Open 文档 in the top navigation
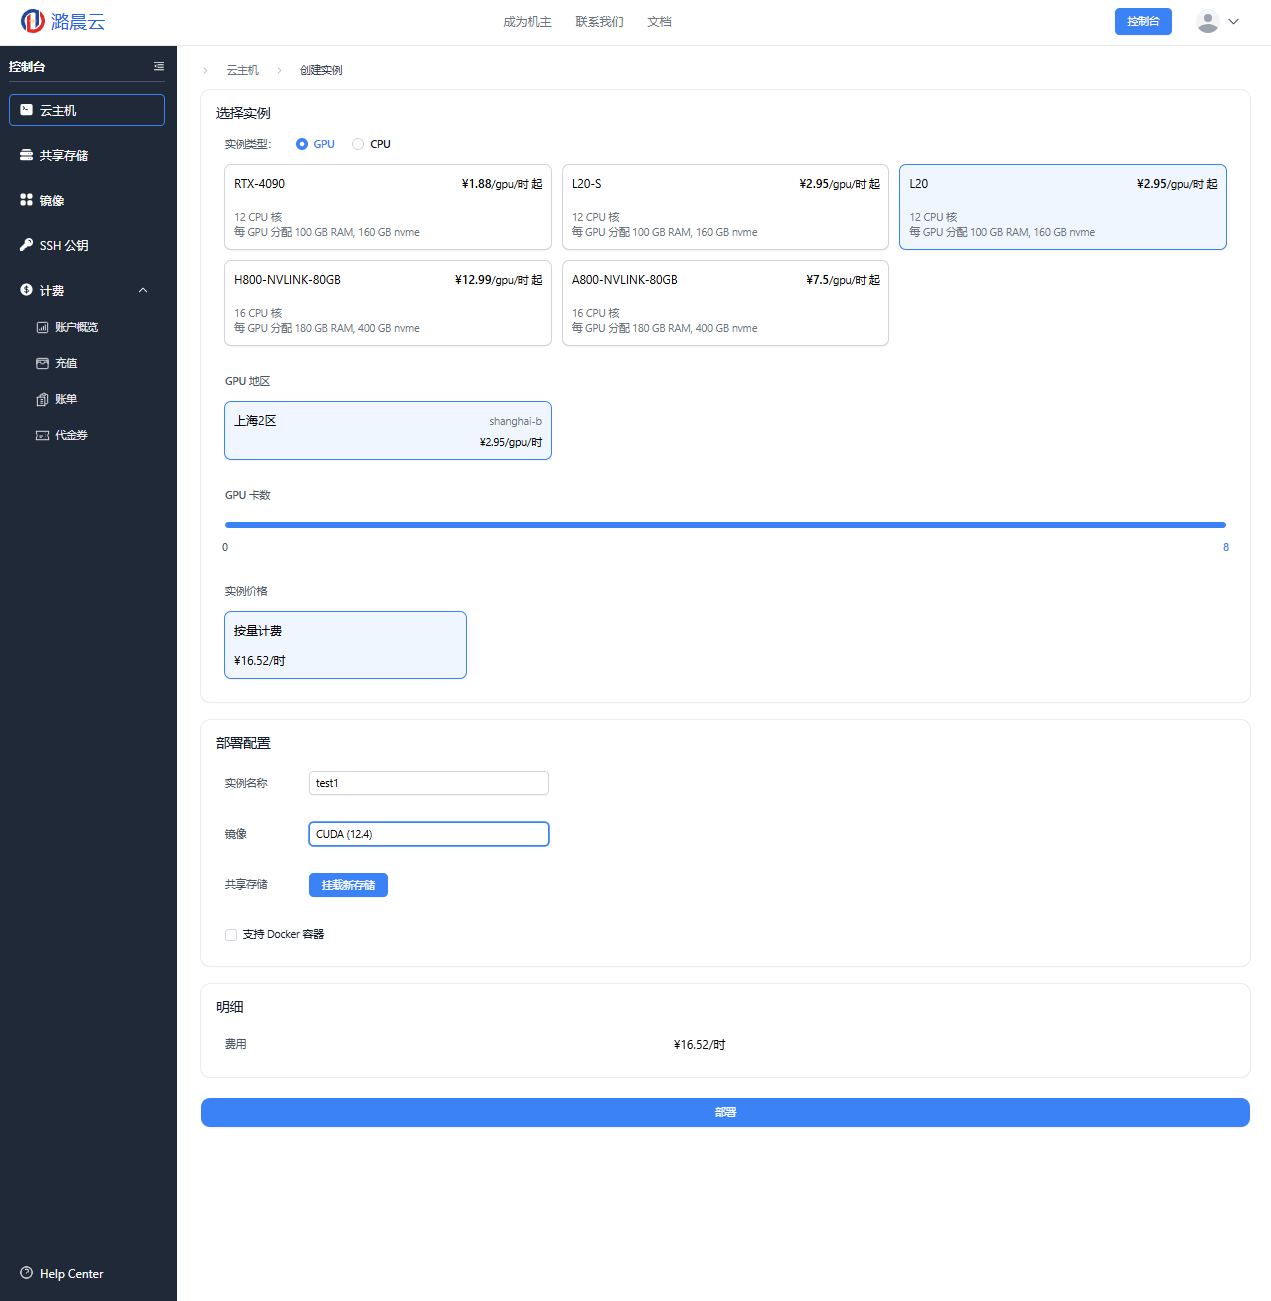1271x1301 pixels. [659, 22]
